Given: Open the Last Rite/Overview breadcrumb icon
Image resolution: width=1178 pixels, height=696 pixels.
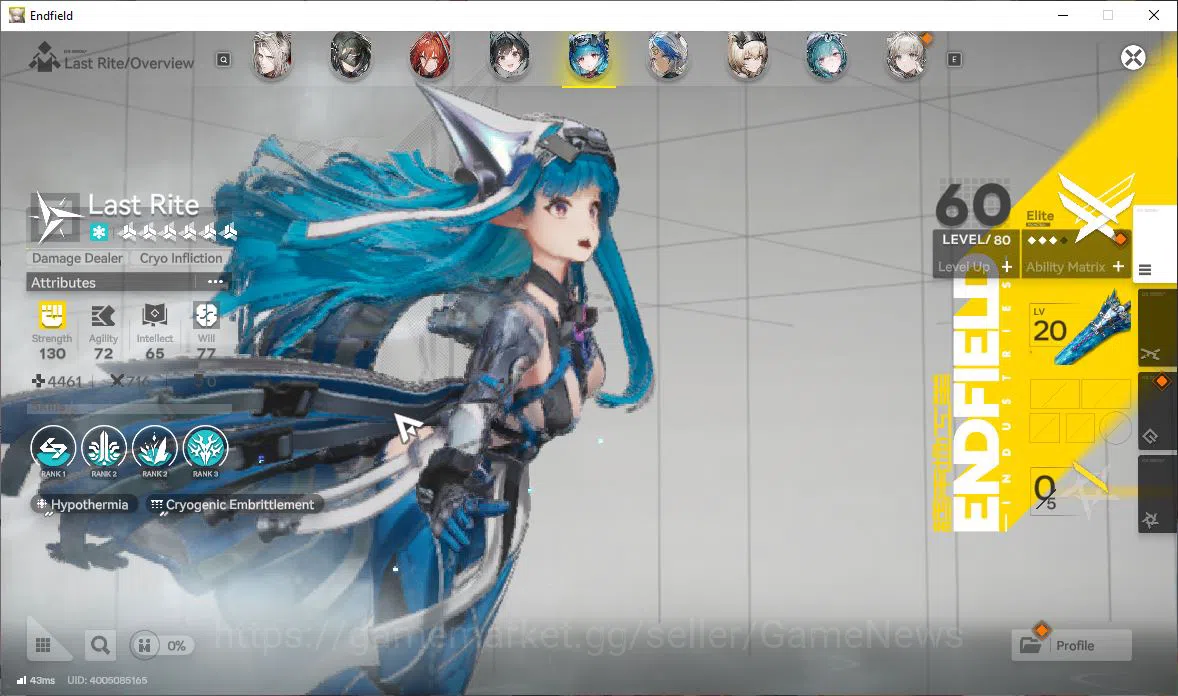Looking at the screenshot, I should pos(44,57).
